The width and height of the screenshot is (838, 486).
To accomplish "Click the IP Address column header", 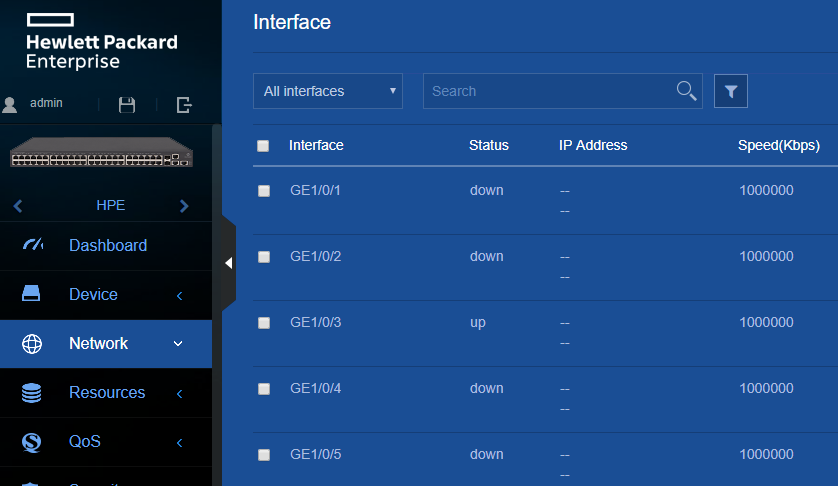I will point(593,145).
